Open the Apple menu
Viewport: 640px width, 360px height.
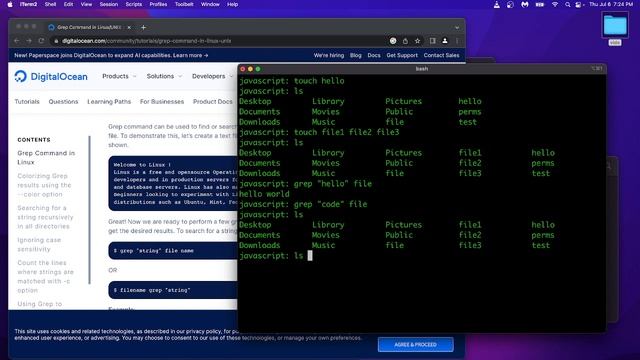pyautogui.click(x=10, y=4)
